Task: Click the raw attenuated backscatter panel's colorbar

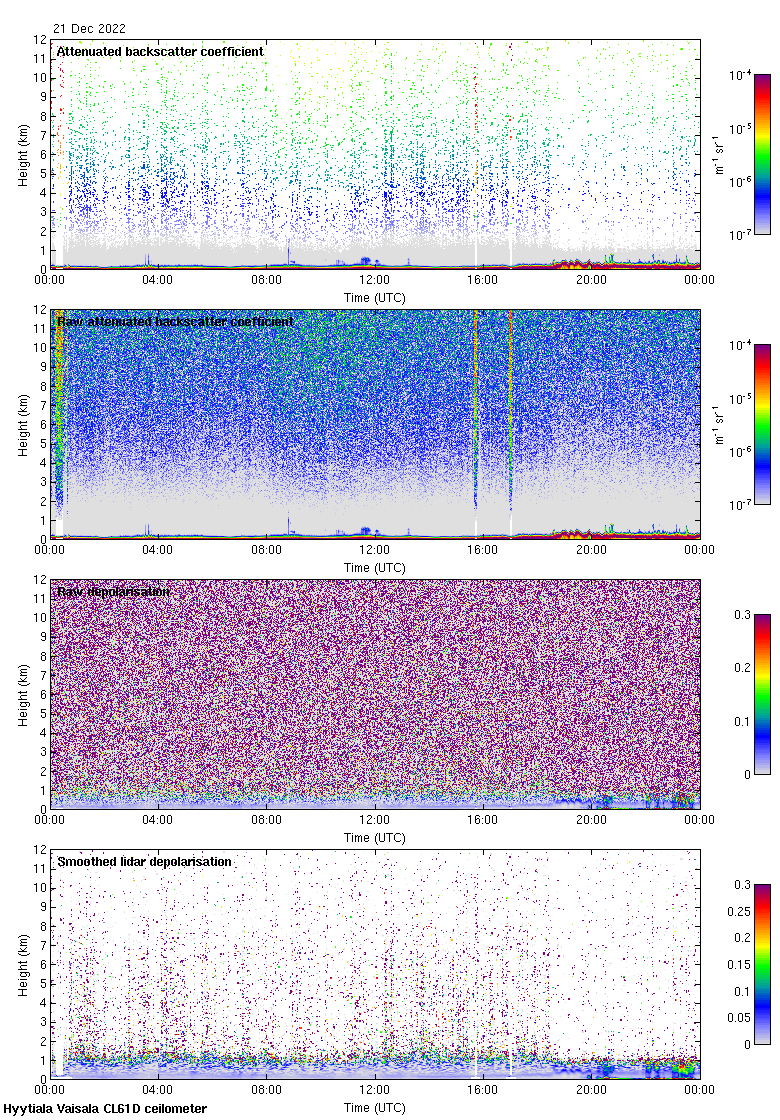Action: 762,424
